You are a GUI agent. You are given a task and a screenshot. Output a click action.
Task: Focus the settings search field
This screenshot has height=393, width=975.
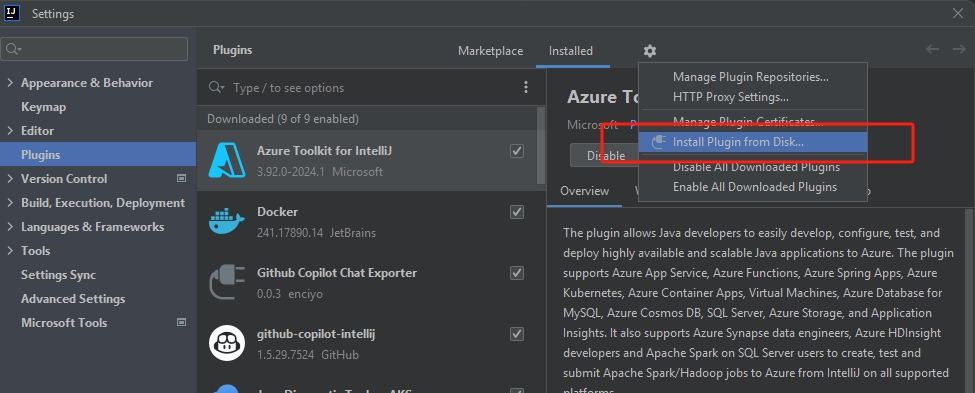(94, 49)
